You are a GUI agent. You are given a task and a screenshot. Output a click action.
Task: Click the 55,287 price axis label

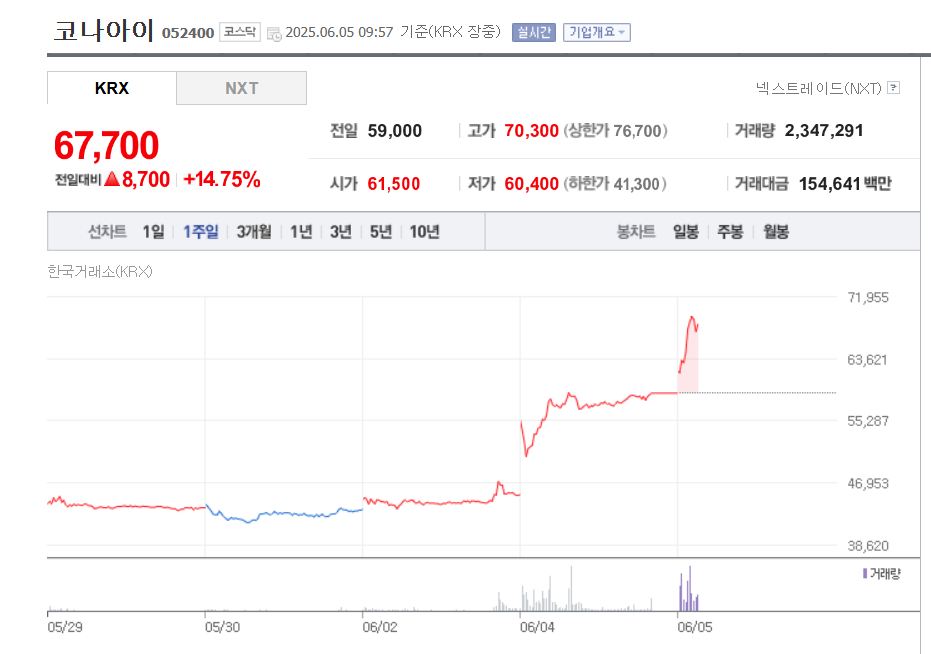tap(867, 421)
